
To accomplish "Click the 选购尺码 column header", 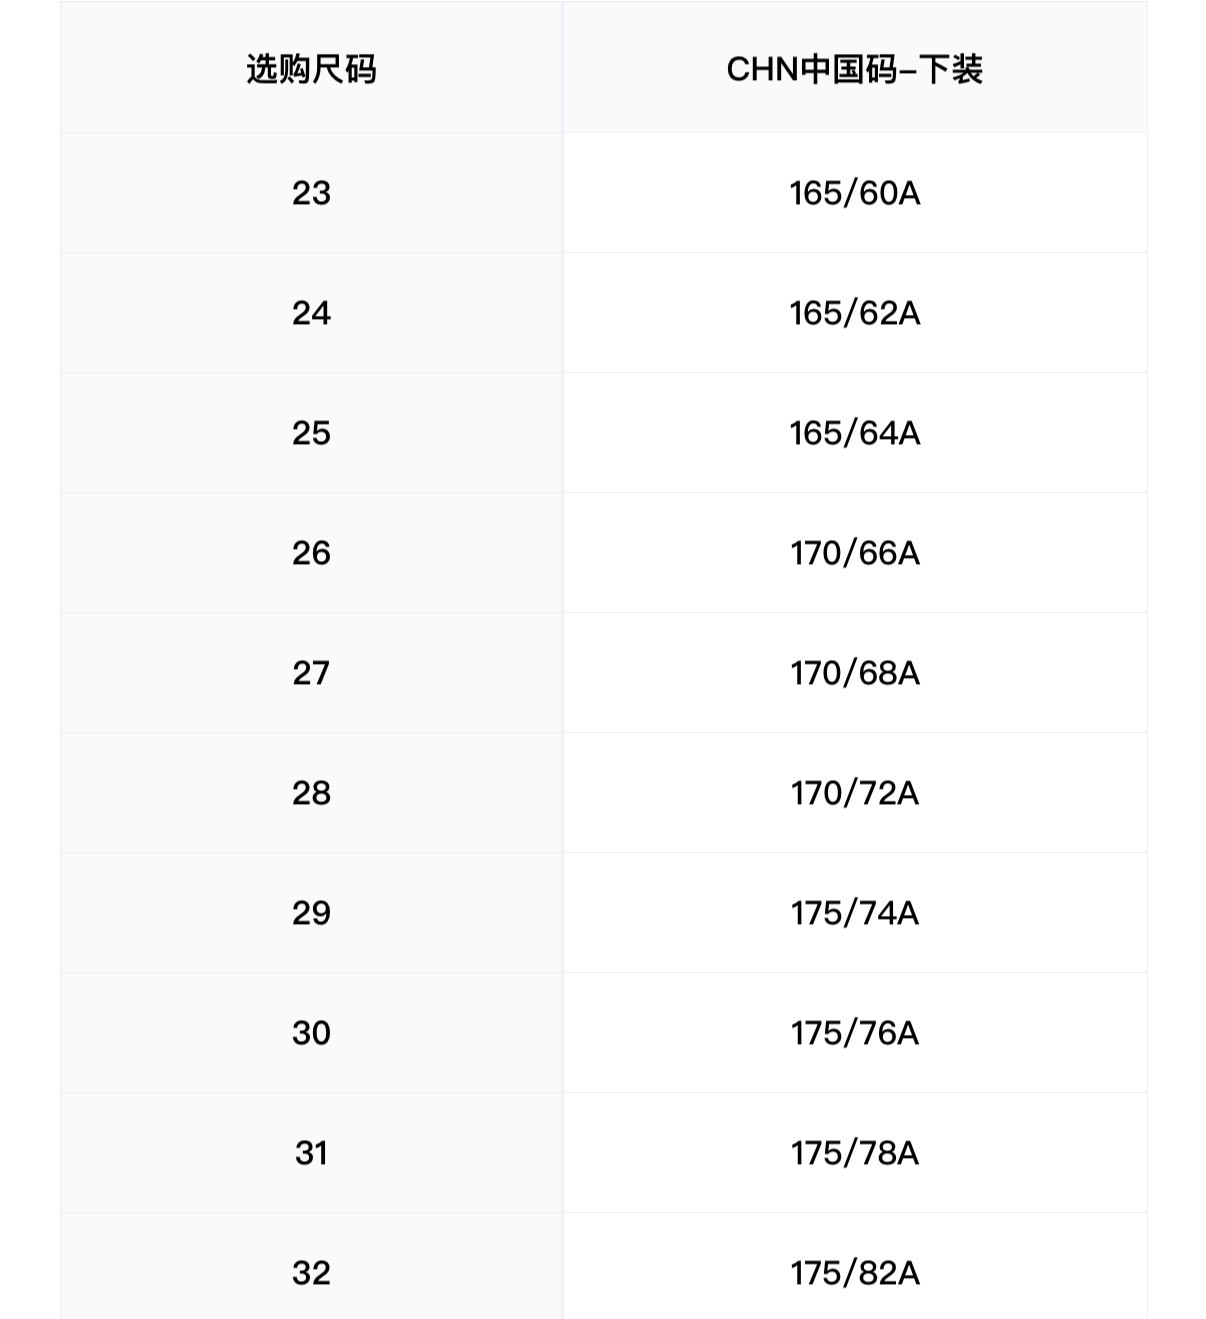I will click(311, 70).
